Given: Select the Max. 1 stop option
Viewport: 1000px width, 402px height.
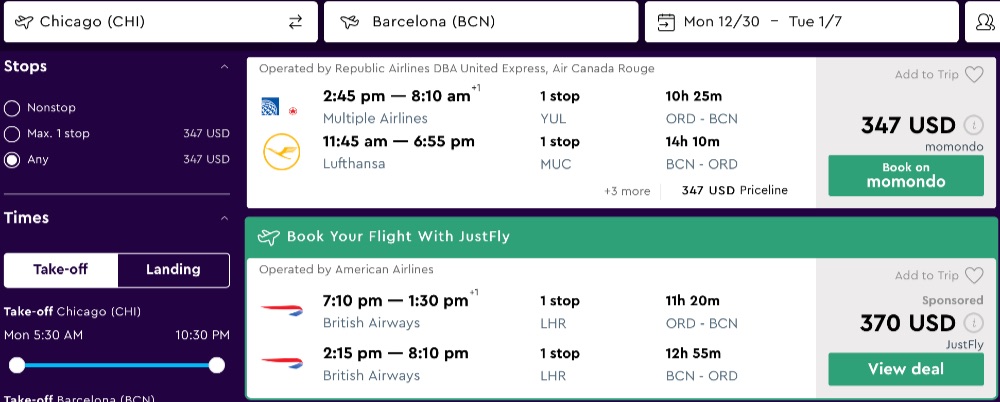Looking at the screenshot, I should coord(12,134).
